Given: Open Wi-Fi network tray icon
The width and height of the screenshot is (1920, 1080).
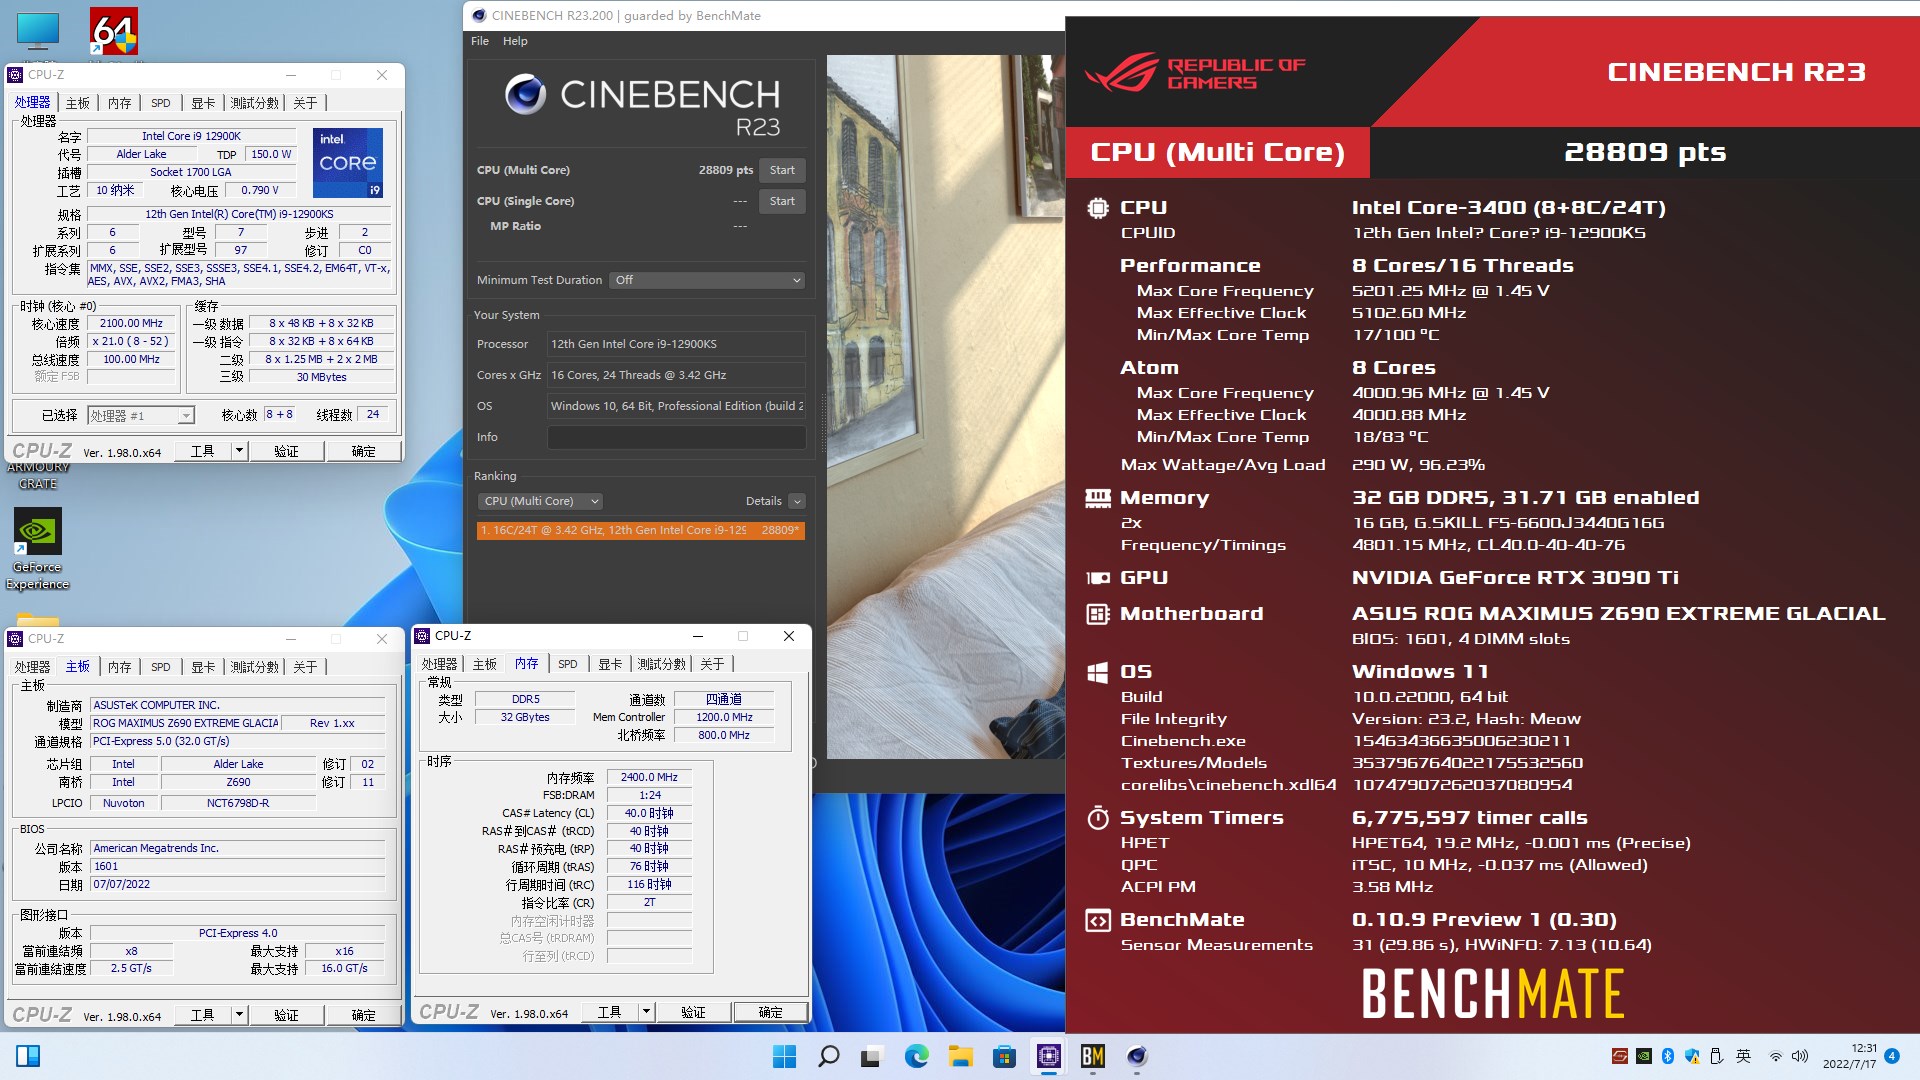Looking at the screenshot, I should [x=1776, y=1056].
